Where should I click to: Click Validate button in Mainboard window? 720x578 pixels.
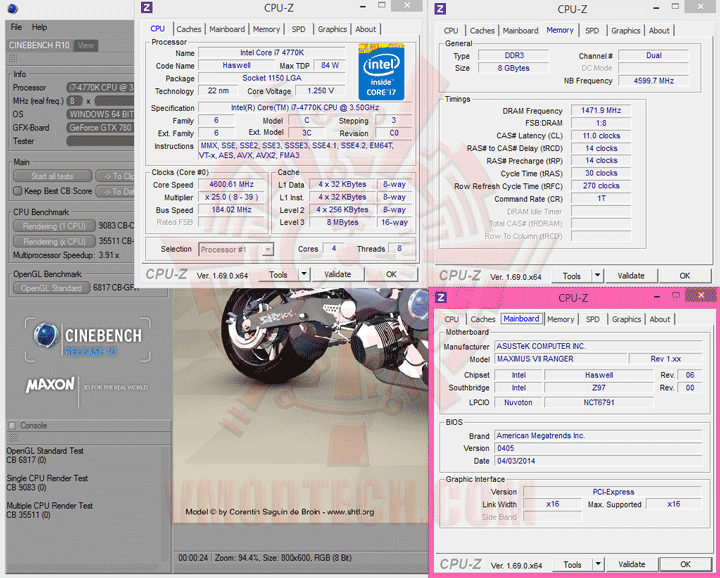(x=632, y=564)
